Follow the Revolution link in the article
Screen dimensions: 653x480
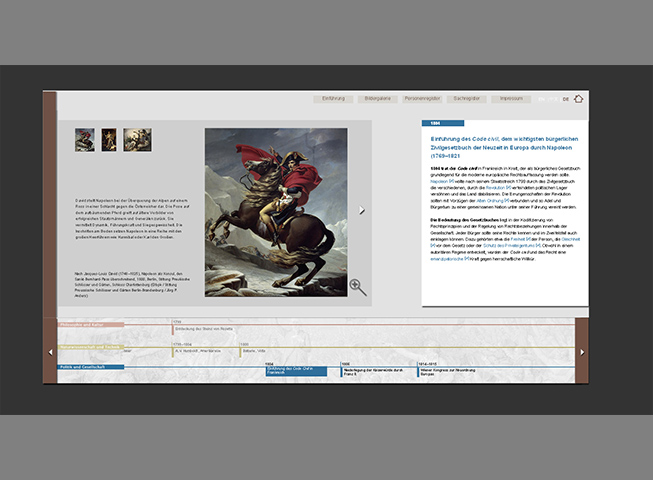click(x=498, y=188)
